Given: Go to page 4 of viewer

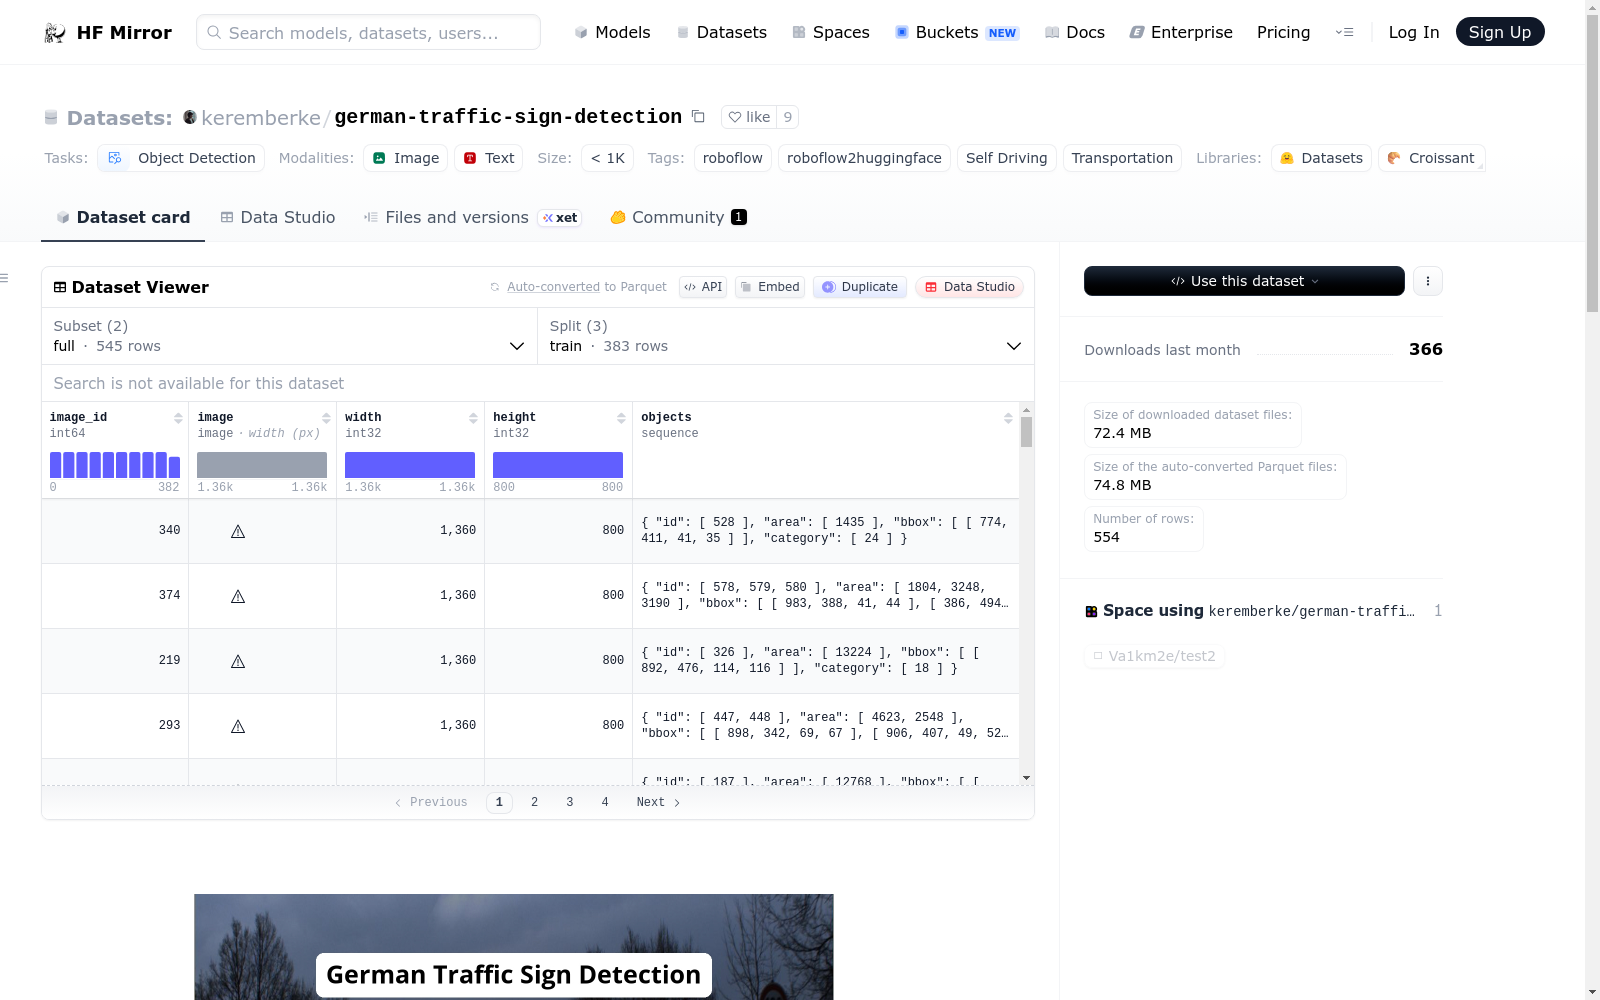Looking at the screenshot, I should coord(605,802).
